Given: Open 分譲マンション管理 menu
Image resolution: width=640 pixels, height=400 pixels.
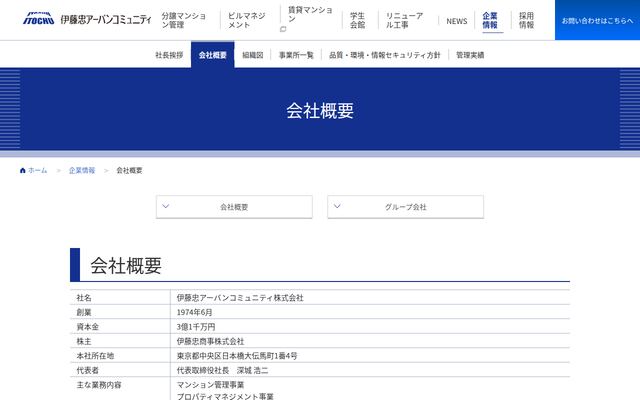Looking at the screenshot, I should coord(184,20).
